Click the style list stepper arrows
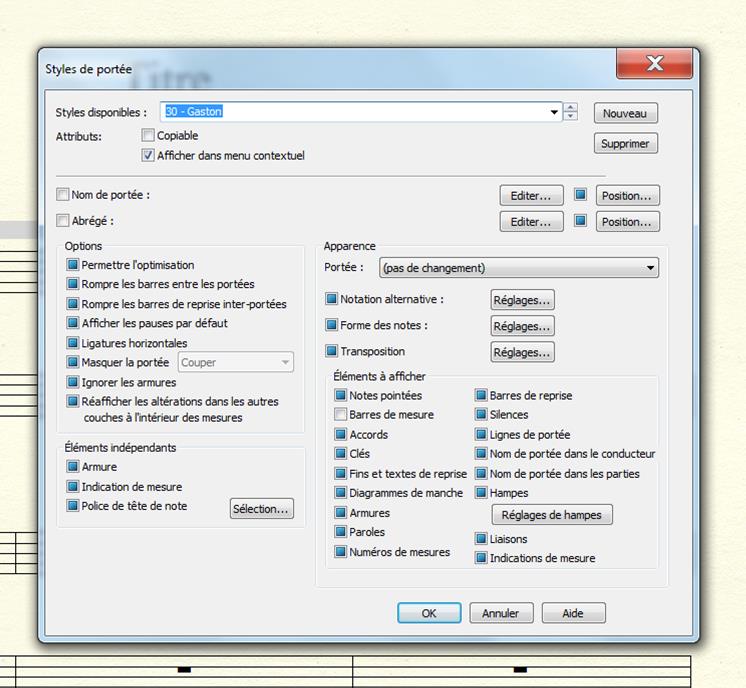The height and width of the screenshot is (688, 746). (571, 113)
